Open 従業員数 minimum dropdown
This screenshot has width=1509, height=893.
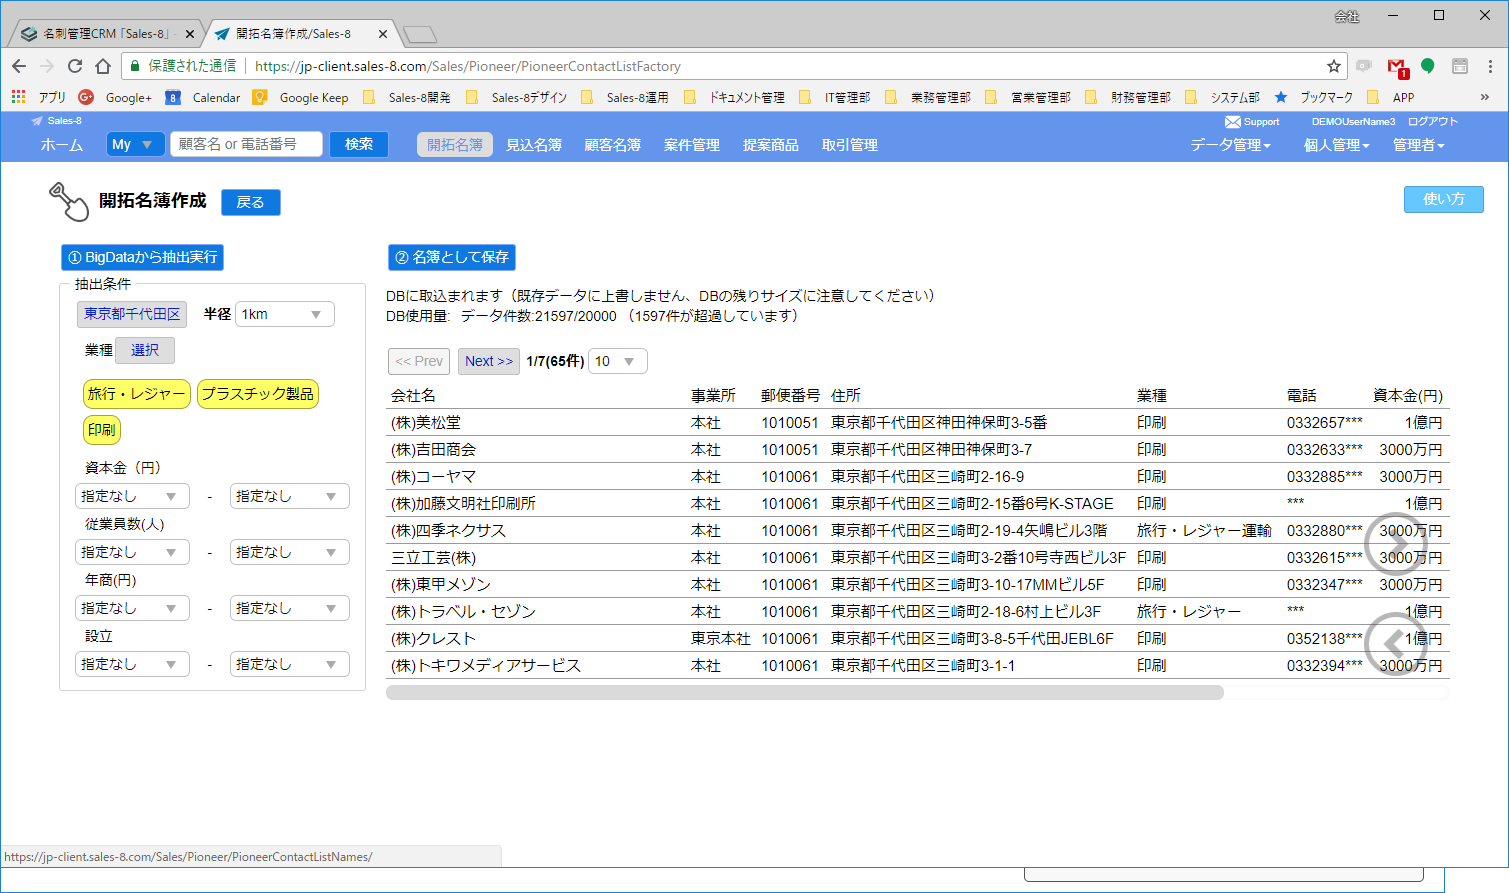coord(132,552)
